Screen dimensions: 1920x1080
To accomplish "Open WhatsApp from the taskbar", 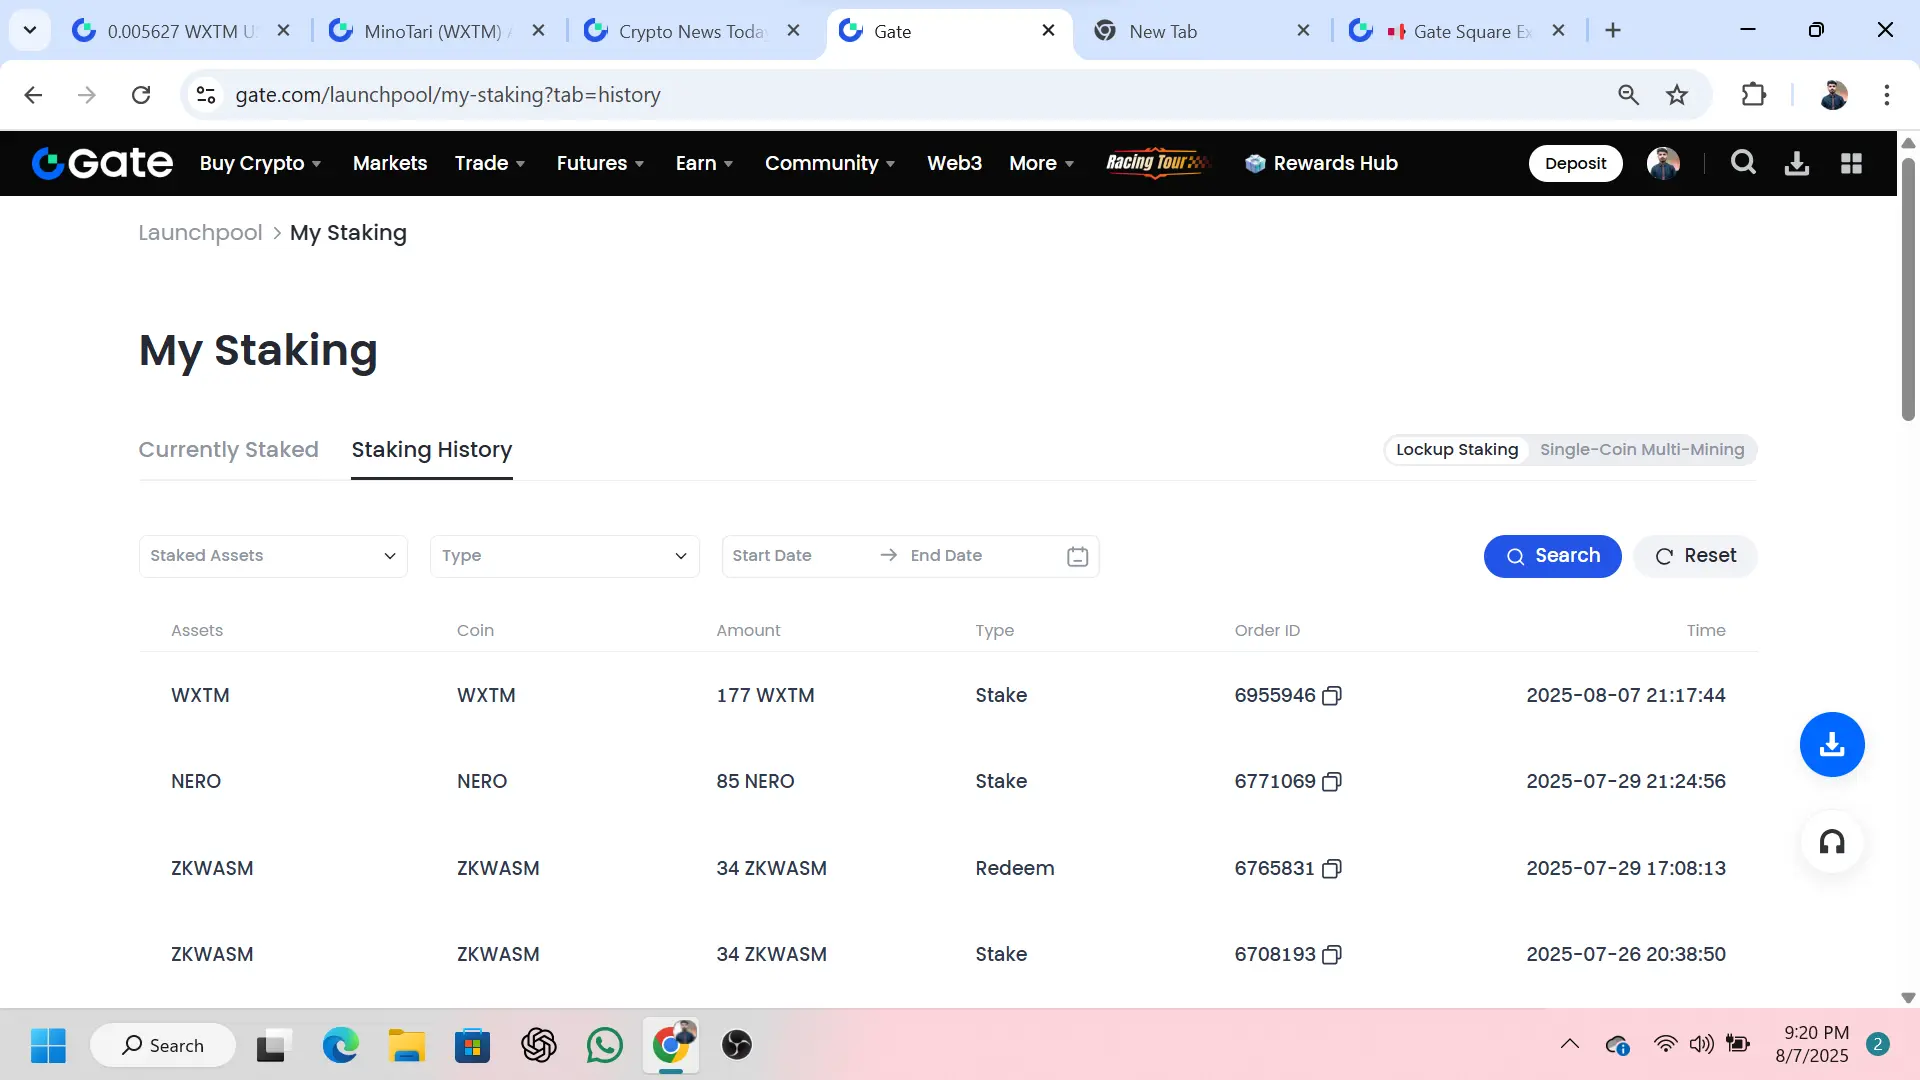I will click(604, 1045).
